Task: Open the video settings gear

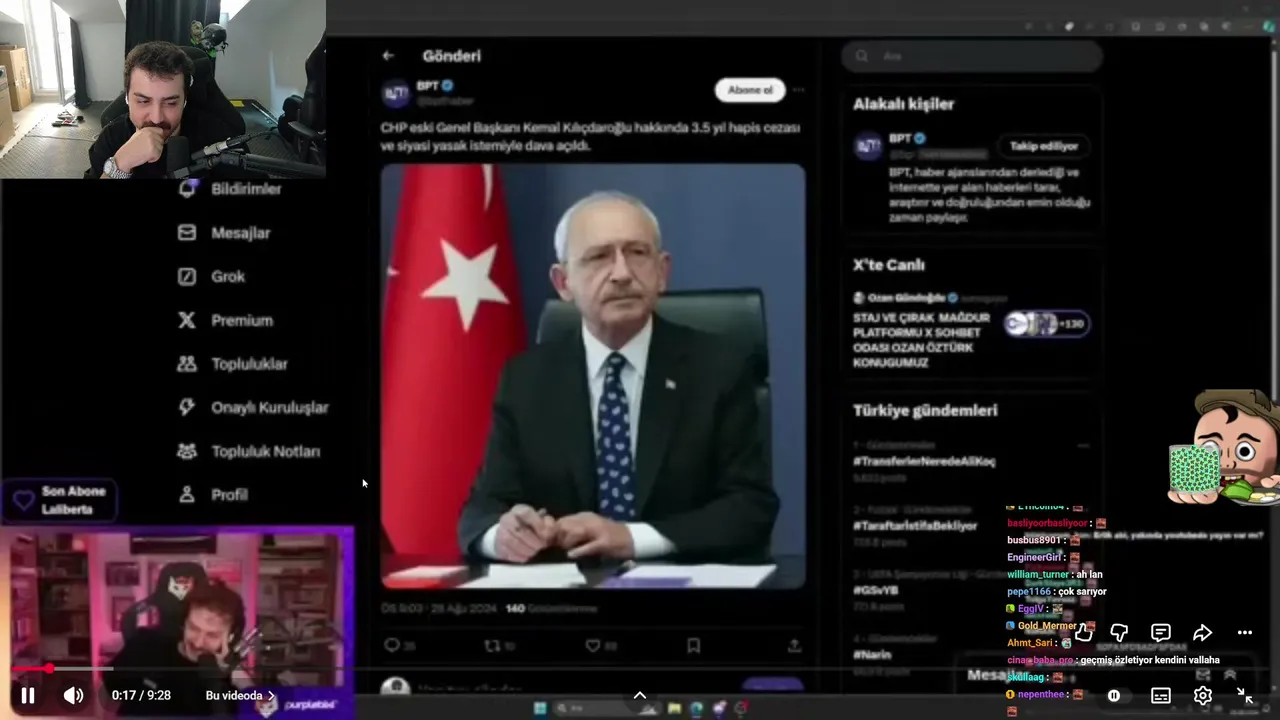Action: click(x=1203, y=695)
